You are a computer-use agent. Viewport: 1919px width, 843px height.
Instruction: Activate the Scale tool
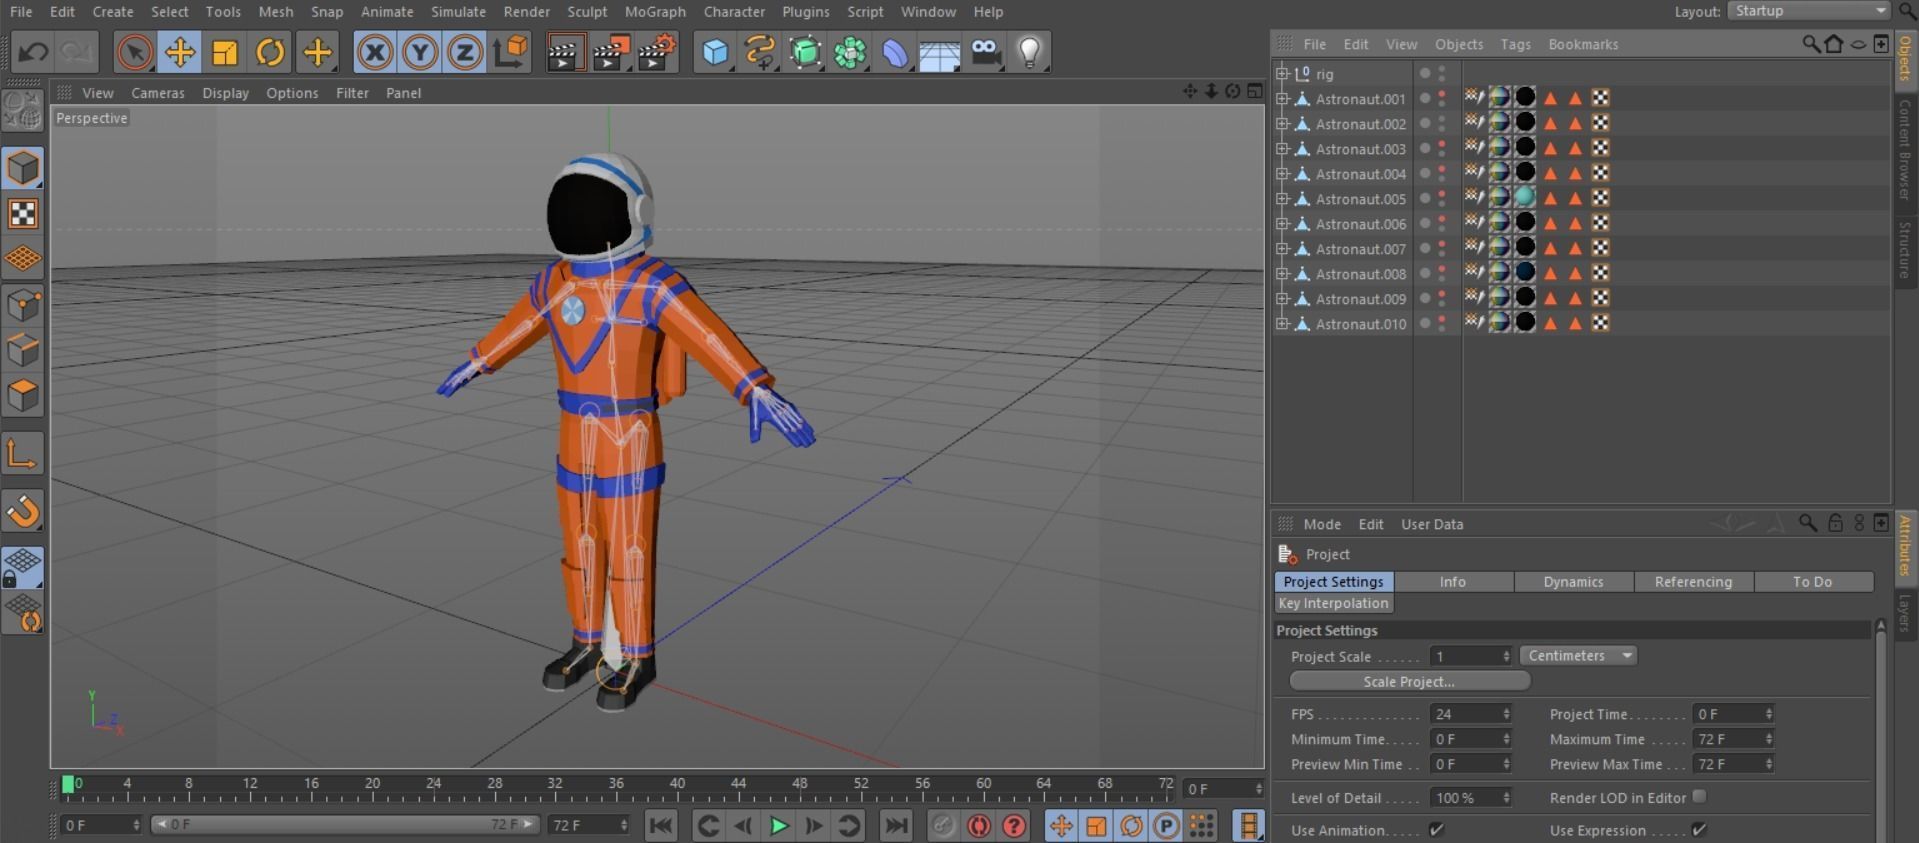[x=225, y=52]
